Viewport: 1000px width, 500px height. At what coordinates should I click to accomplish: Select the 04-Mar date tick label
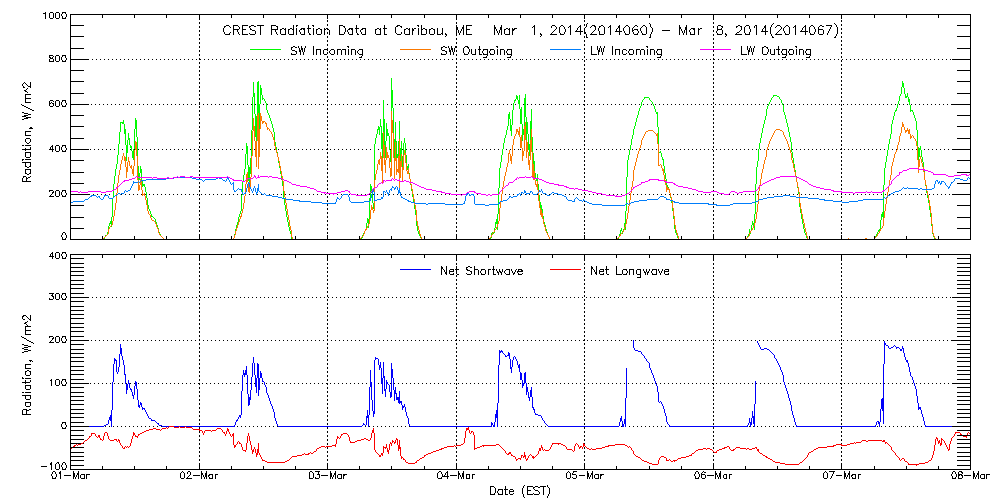pyautogui.click(x=456, y=477)
